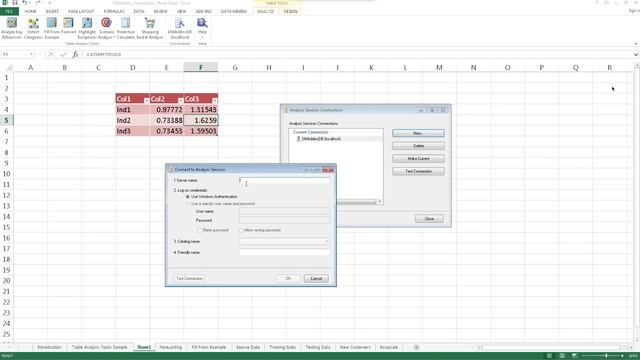The height and width of the screenshot is (360, 640).
Task: Open the DMAddinsDB (localhost) connection button
Action: pyautogui.click(x=180, y=28)
